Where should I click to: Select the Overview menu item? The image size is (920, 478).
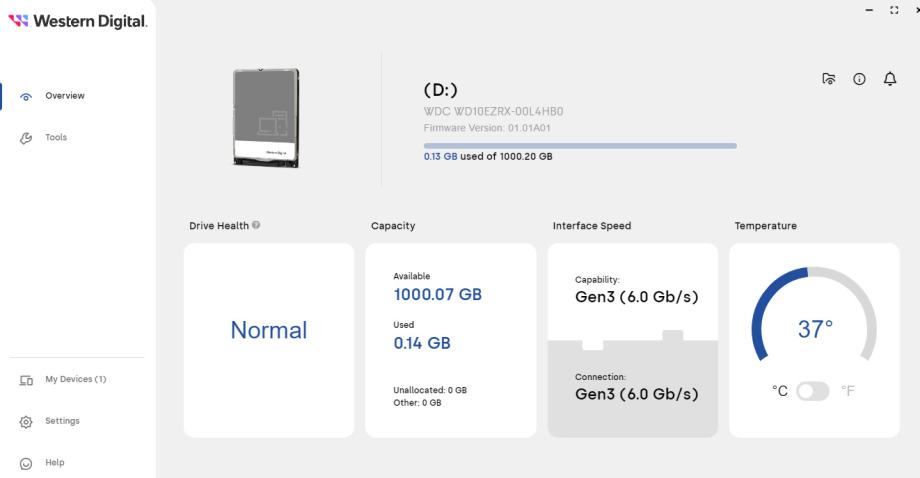[x=65, y=96]
